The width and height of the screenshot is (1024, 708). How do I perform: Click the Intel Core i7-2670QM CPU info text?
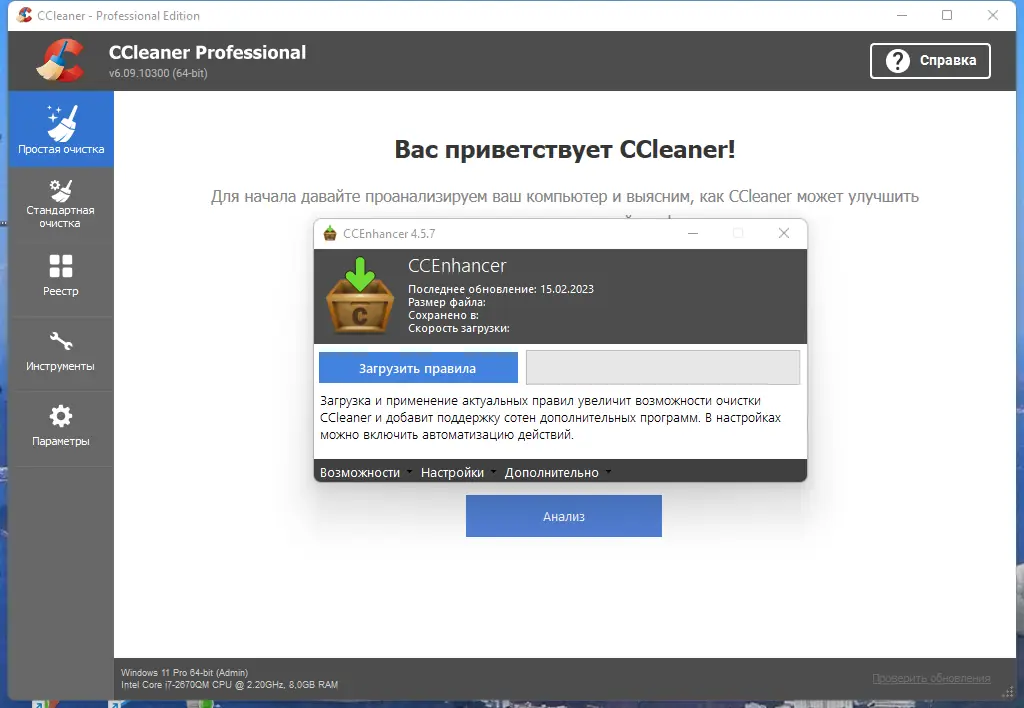229,684
